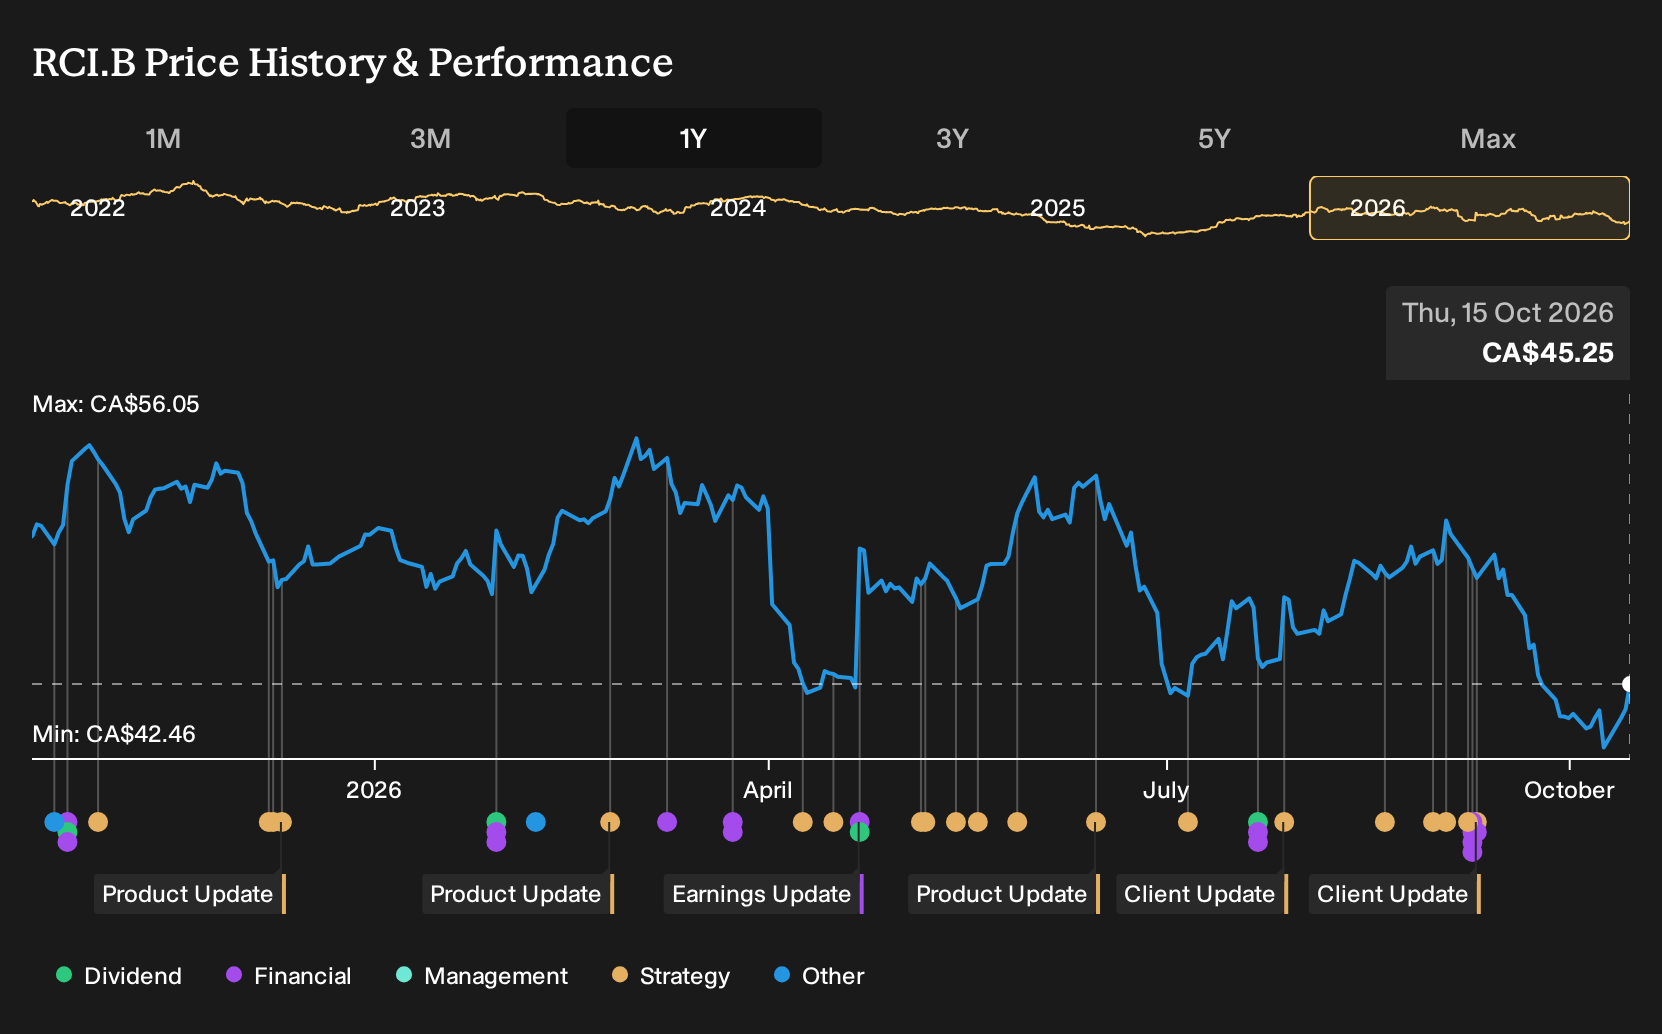Click the highlighted 2026 range selector

1469,208
